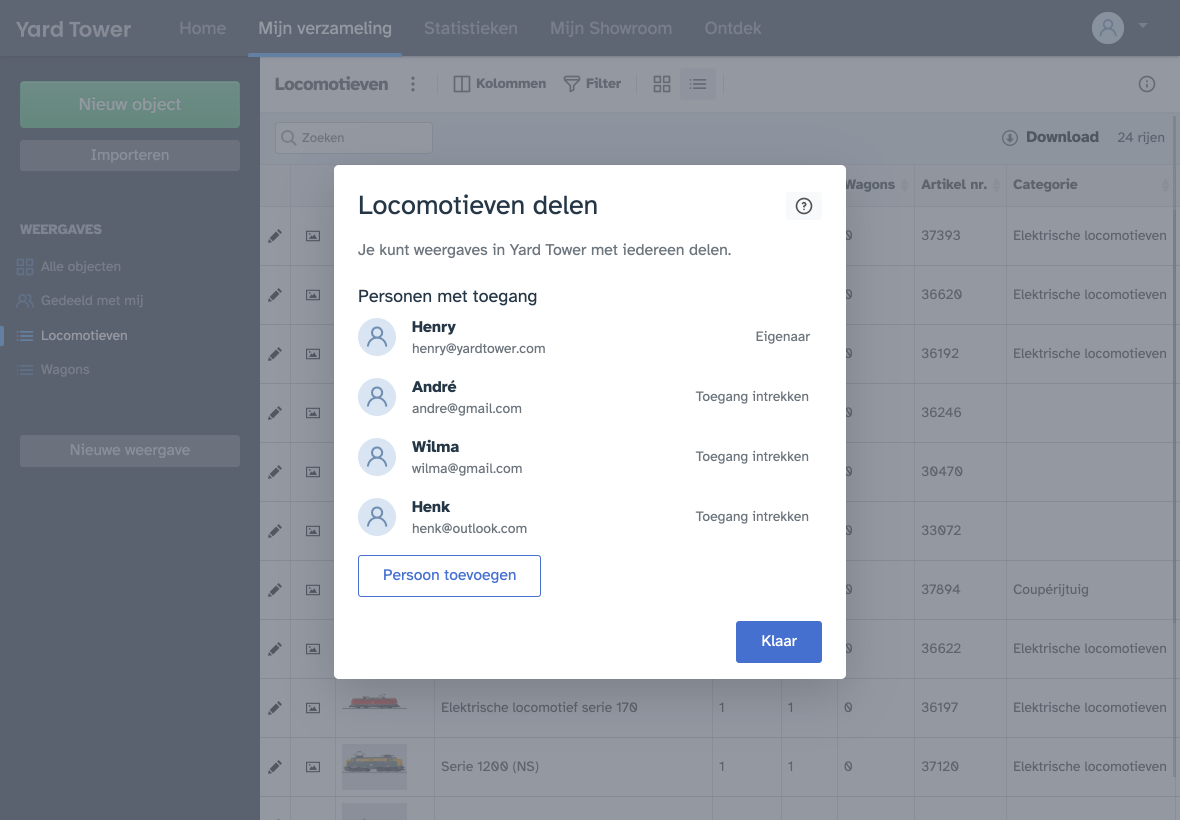
Task: Select Wagons view in sidebar
Action: pyautogui.click(x=65, y=370)
